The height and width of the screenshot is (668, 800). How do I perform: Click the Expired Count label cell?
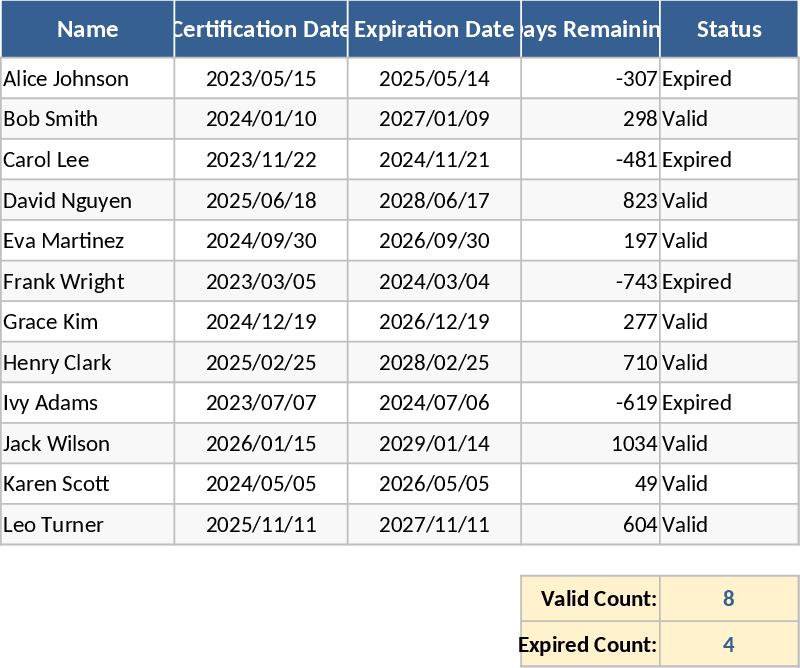click(x=590, y=644)
